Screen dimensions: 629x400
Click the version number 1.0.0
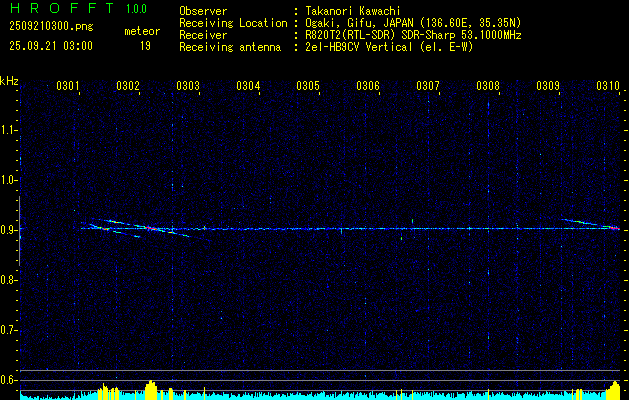pos(136,9)
